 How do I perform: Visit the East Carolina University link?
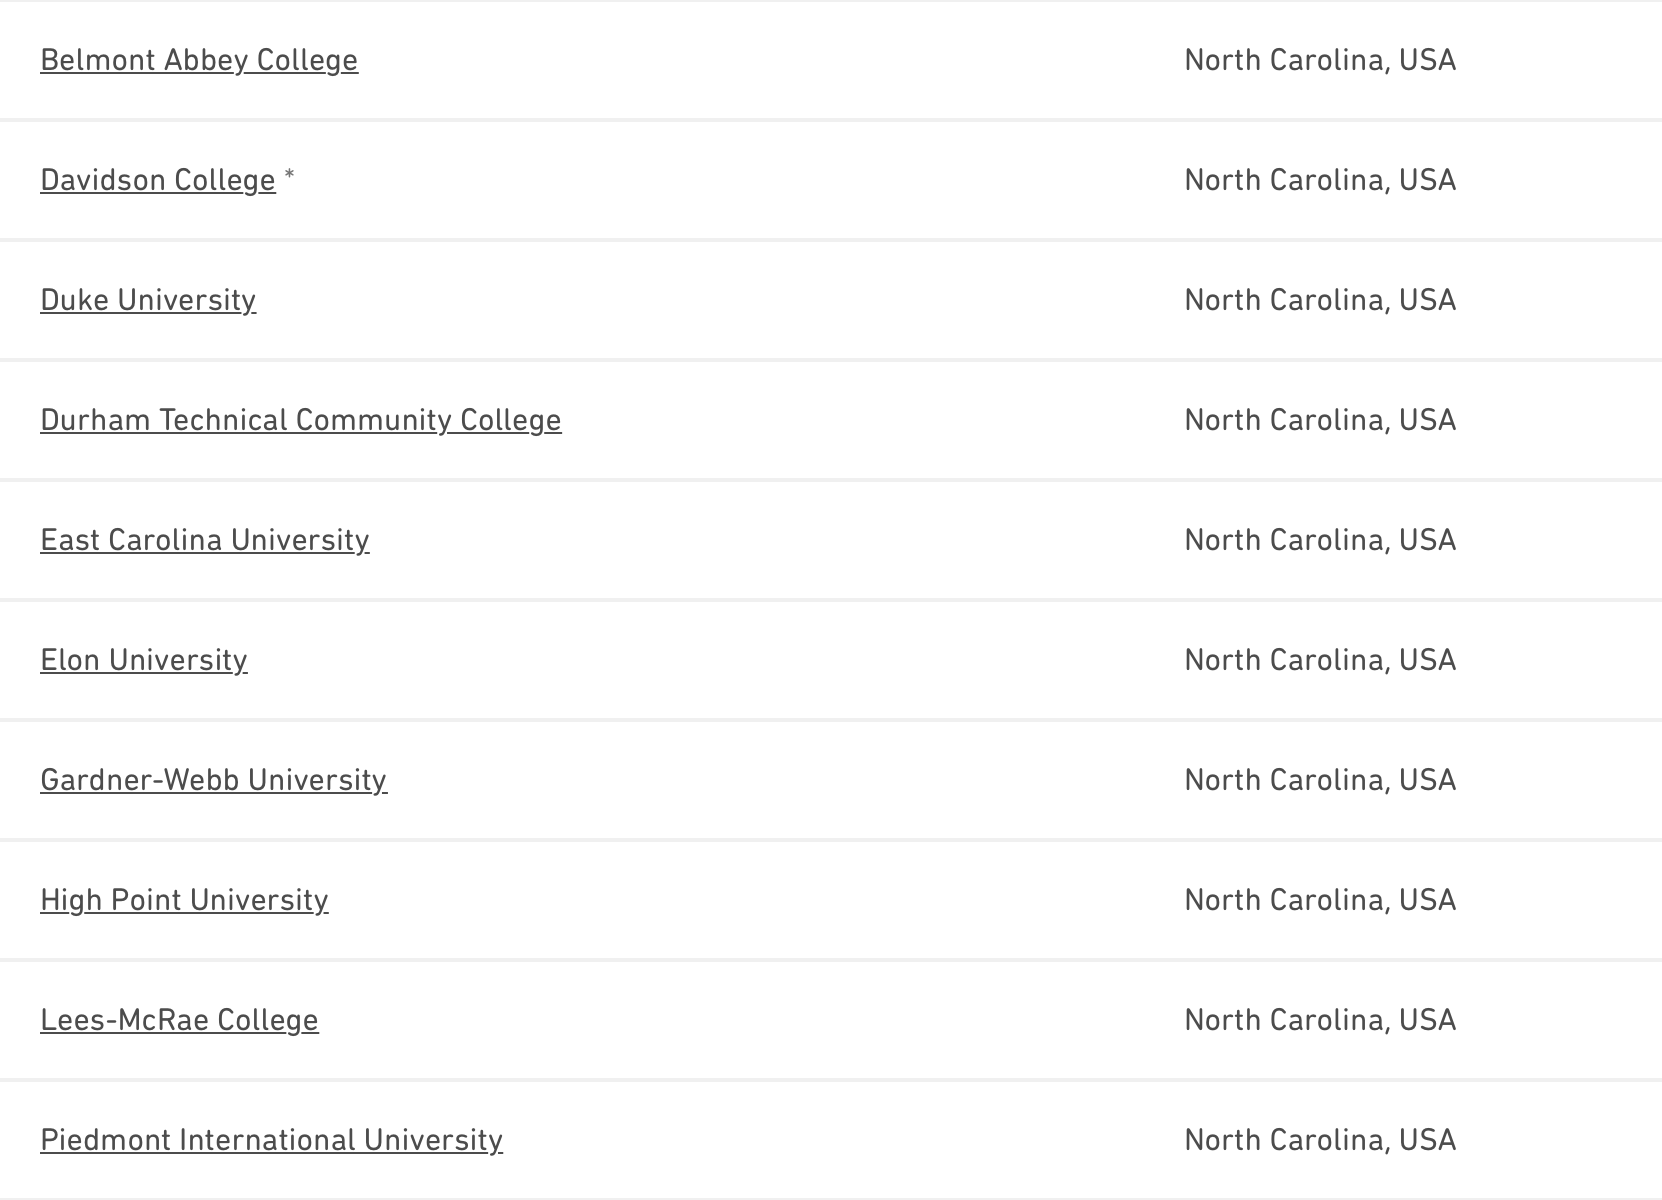click(205, 540)
